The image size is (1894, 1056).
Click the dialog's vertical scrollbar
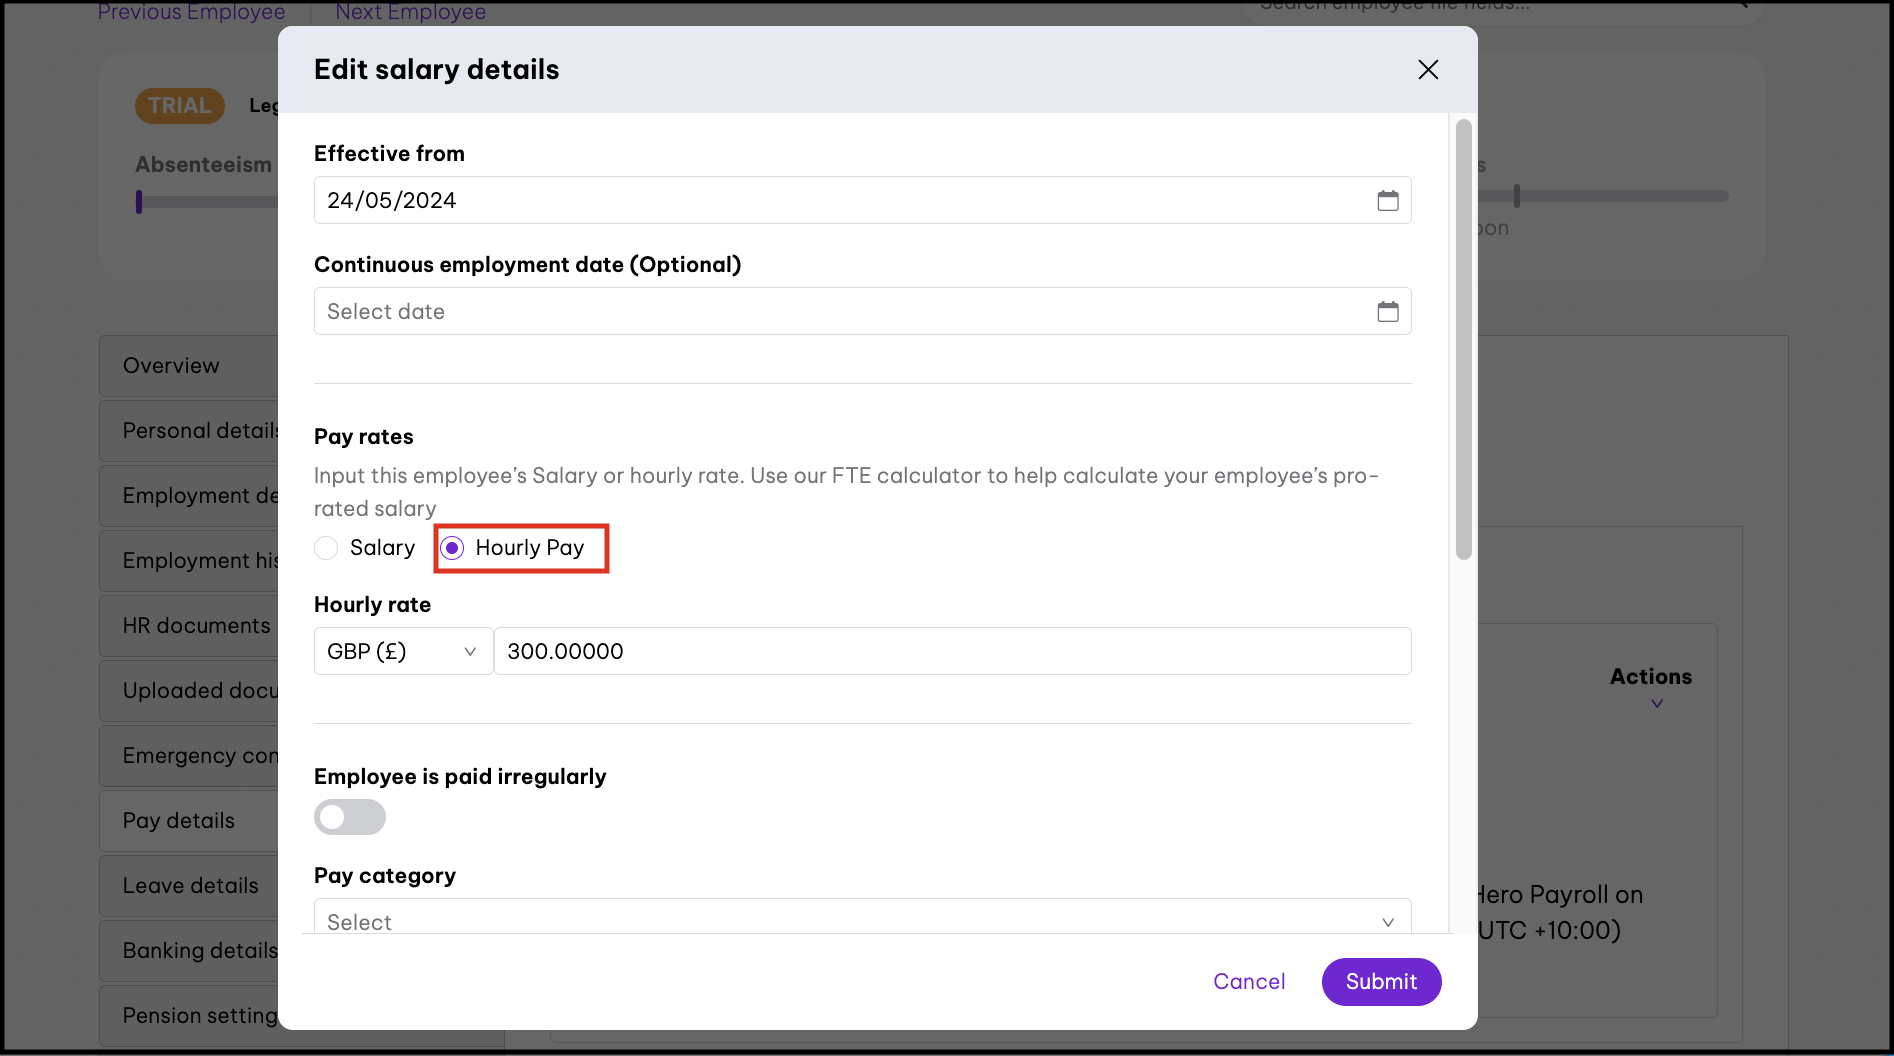1463,340
